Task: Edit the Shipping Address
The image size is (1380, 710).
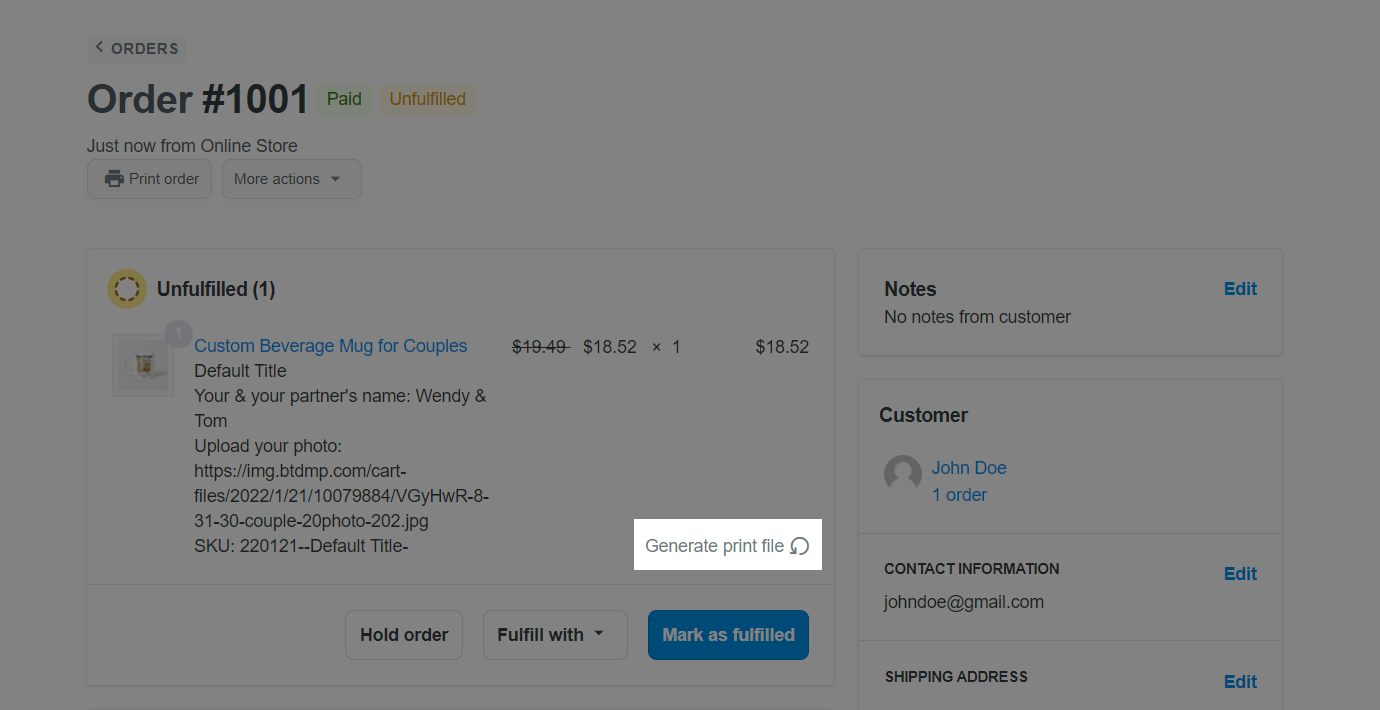Action: [x=1240, y=682]
